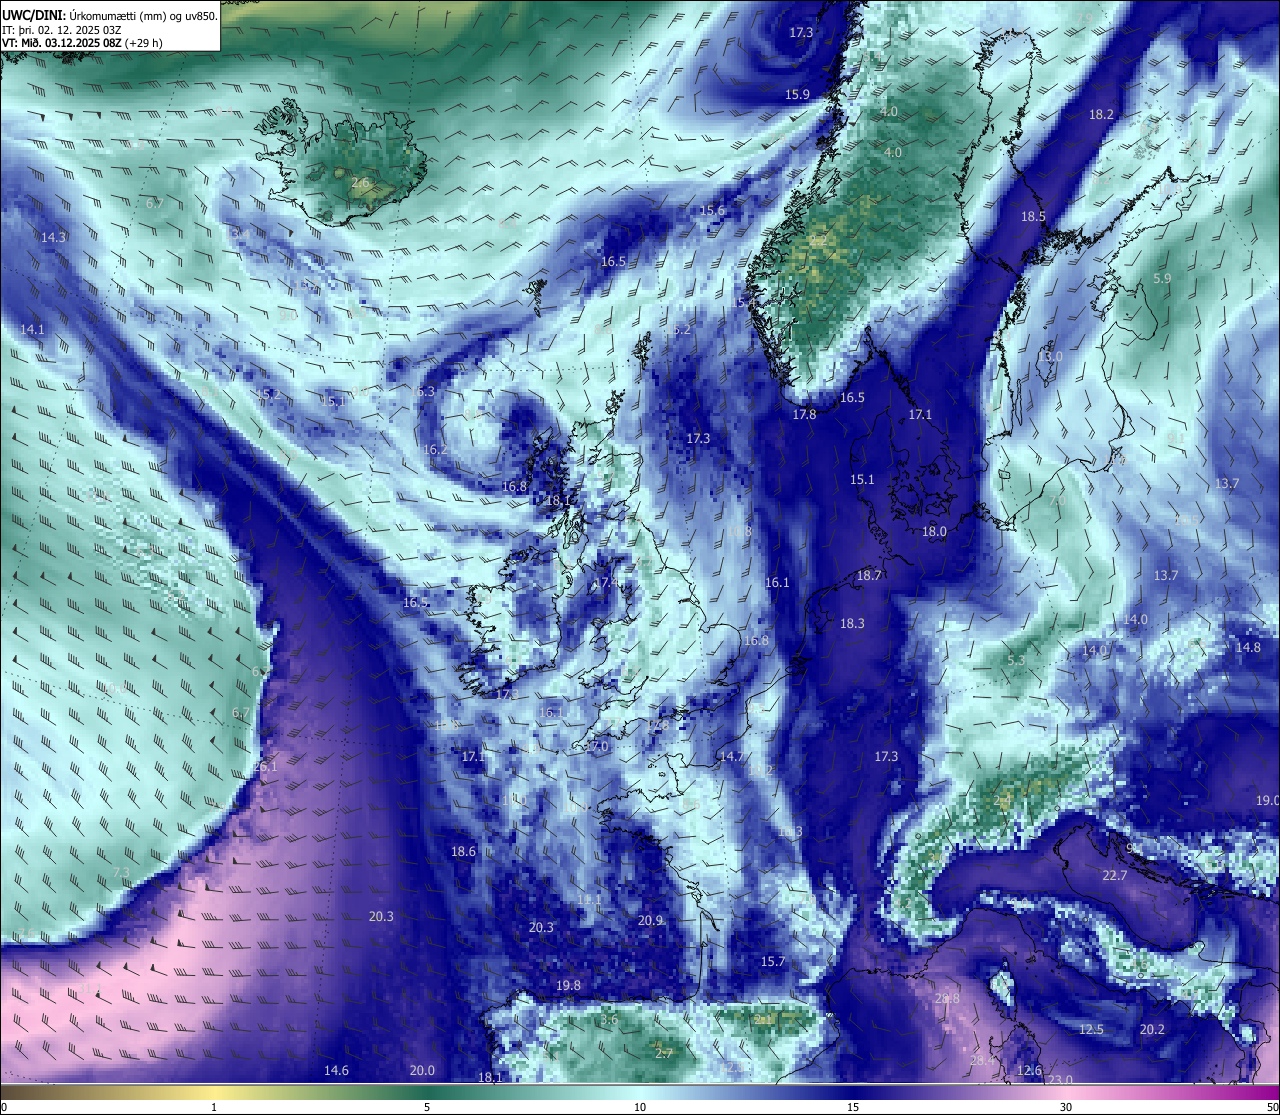Click the 13.0 value on the map
This screenshot has height=1115, width=1280.
click(1050, 357)
